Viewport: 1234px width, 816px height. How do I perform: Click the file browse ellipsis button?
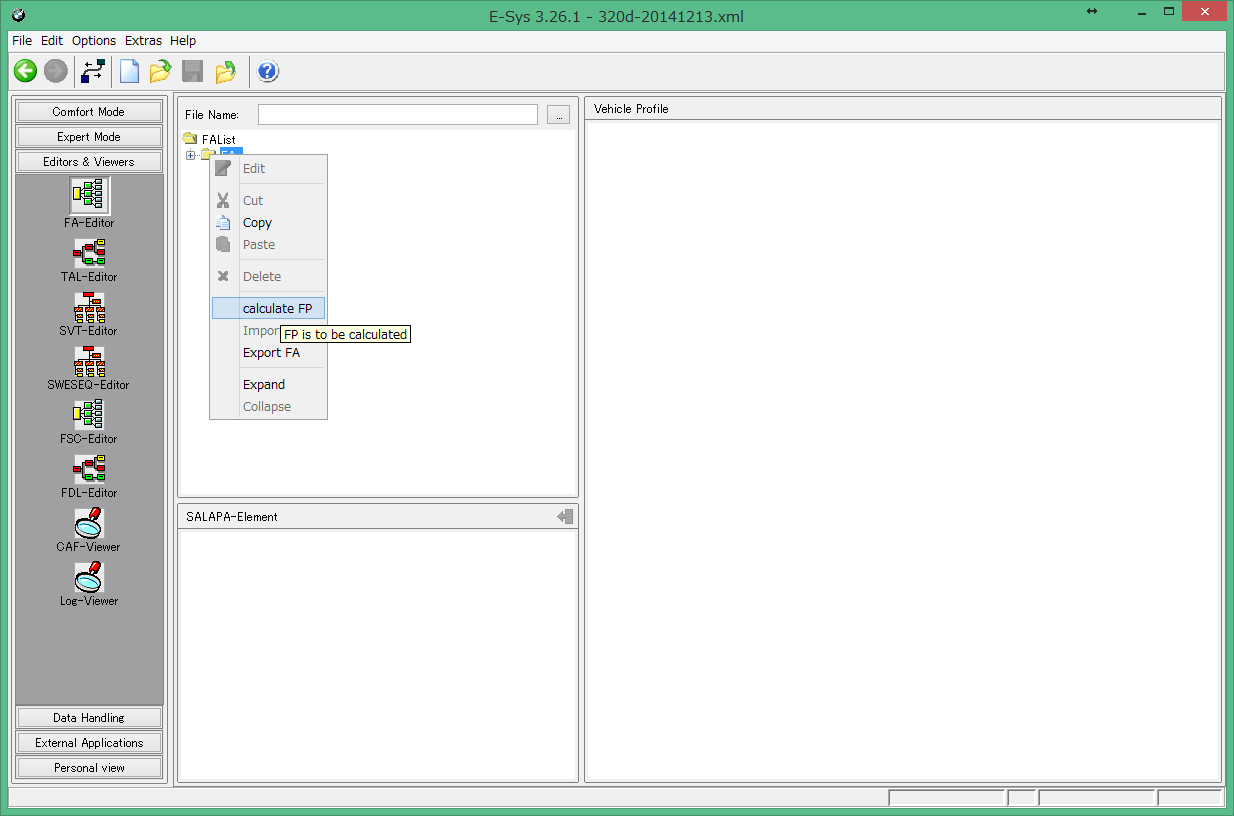559,115
